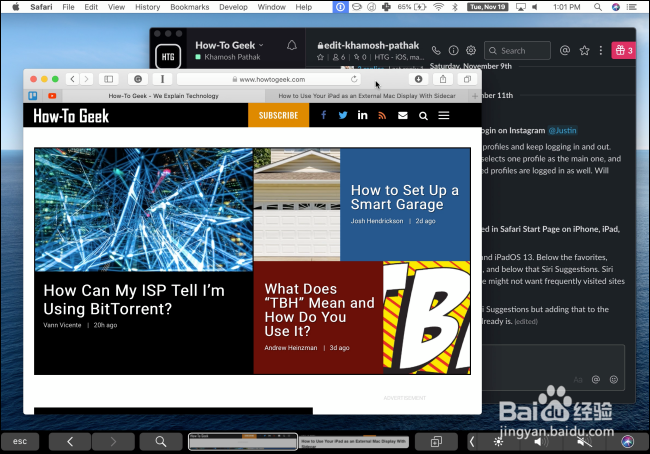Click Safari forward navigation arrow
The height and width of the screenshot is (454, 650).
[x=86, y=79]
